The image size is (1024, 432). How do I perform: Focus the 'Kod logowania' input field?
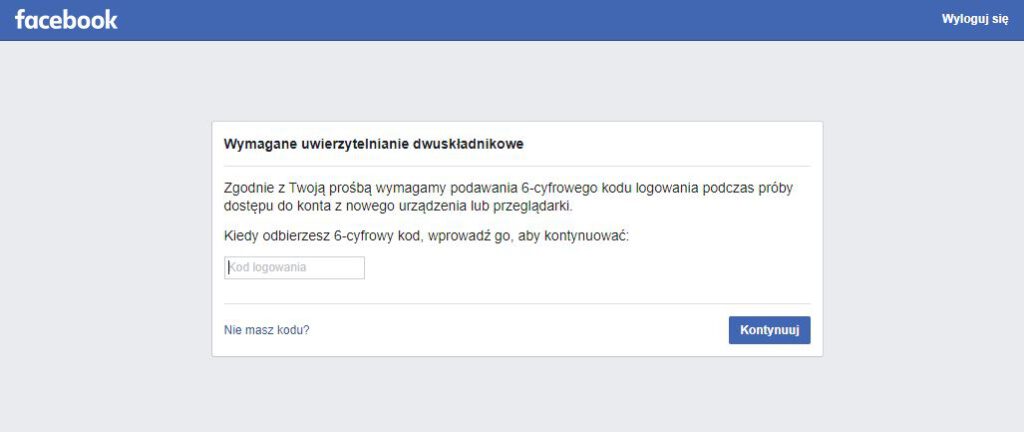pyautogui.click(x=295, y=268)
